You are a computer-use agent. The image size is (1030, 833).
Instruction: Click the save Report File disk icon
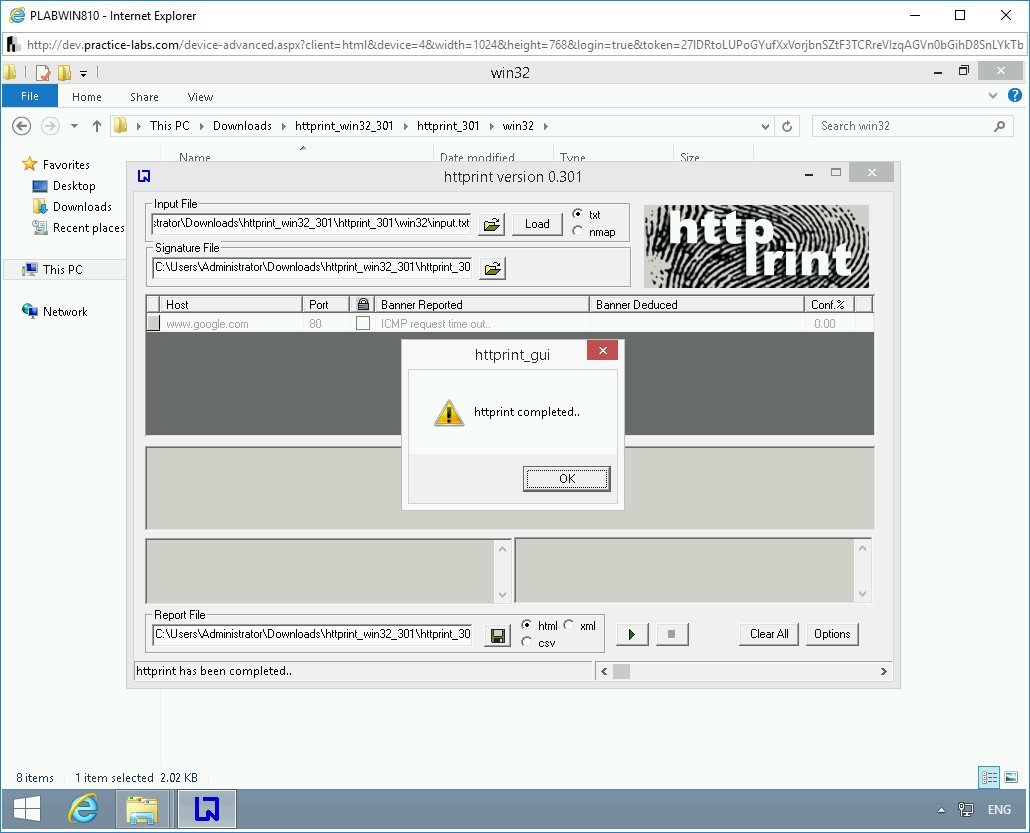click(497, 635)
